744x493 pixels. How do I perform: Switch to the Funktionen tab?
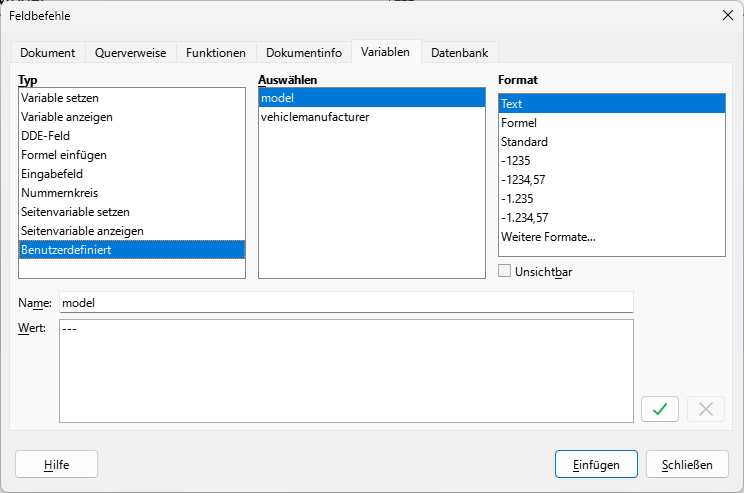click(x=215, y=52)
